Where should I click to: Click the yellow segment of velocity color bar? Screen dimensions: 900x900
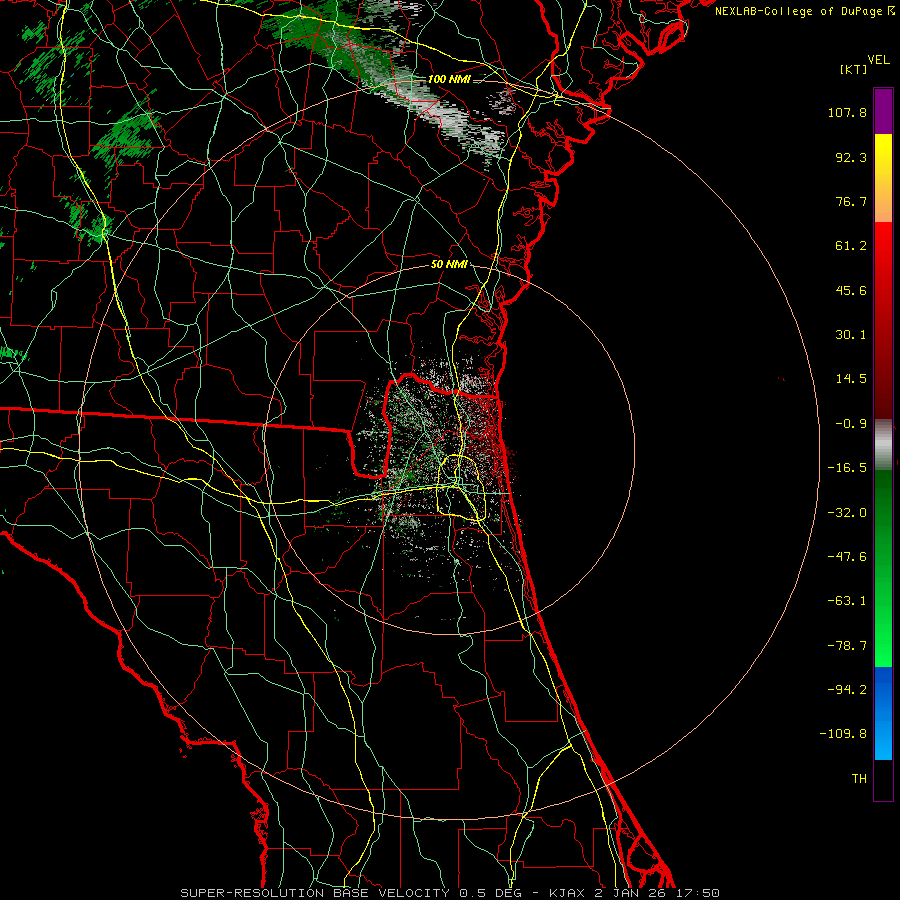click(x=883, y=178)
